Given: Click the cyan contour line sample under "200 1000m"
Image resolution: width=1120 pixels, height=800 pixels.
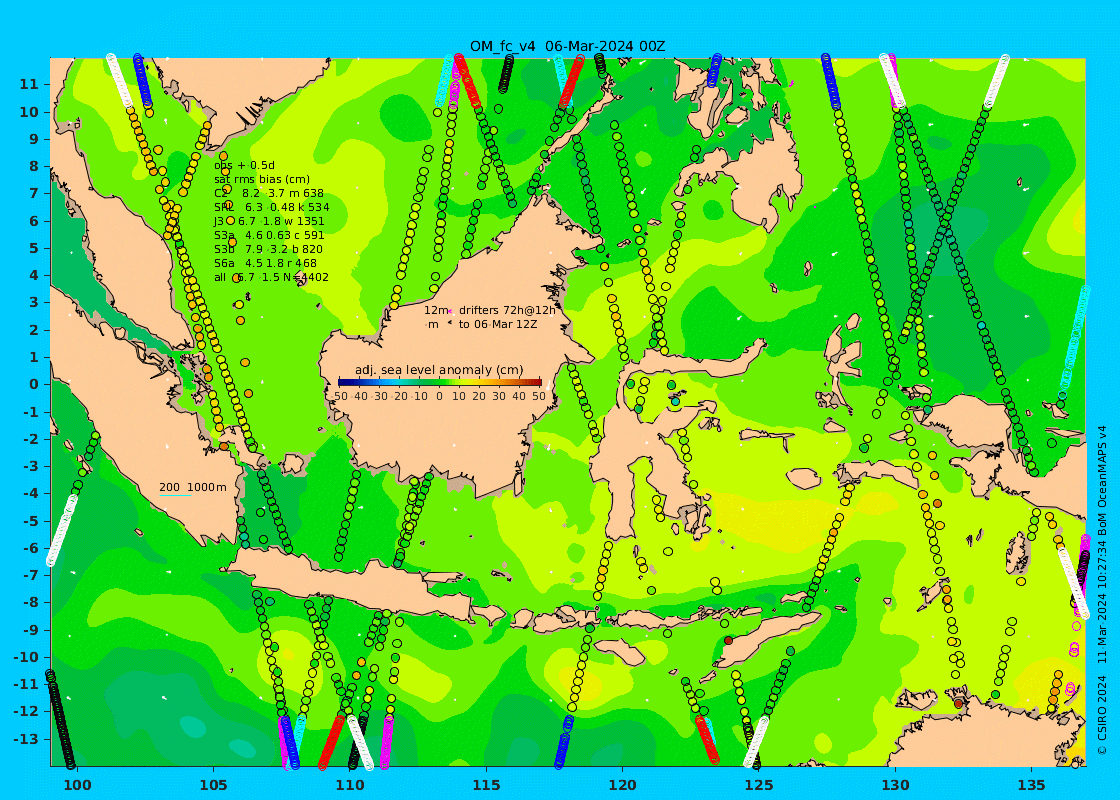Looking at the screenshot, I should (x=175, y=495).
